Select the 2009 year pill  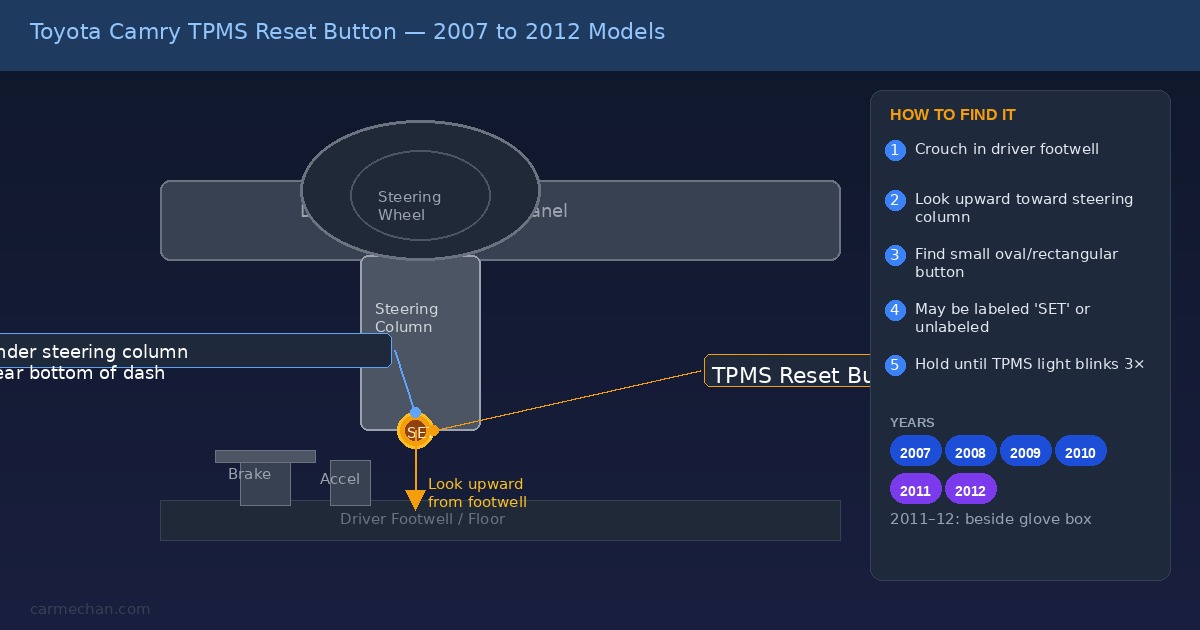coord(1025,452)
